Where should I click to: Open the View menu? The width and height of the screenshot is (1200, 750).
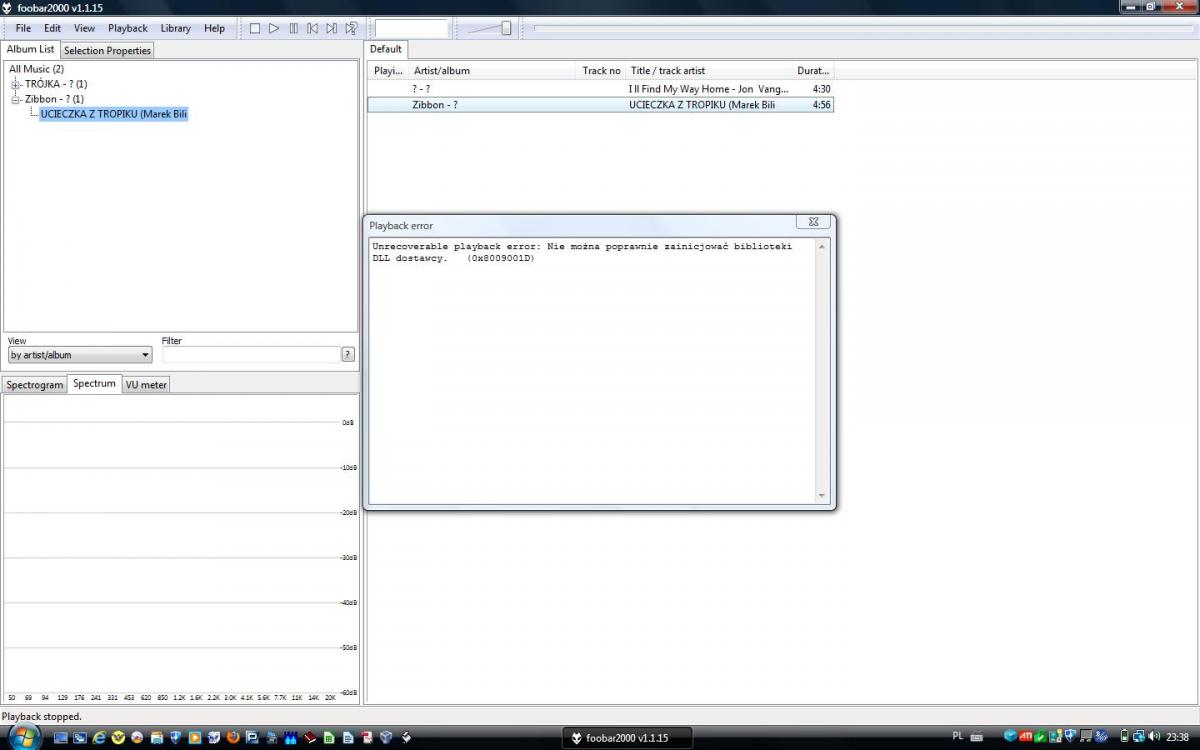click(x=84, y=28)
